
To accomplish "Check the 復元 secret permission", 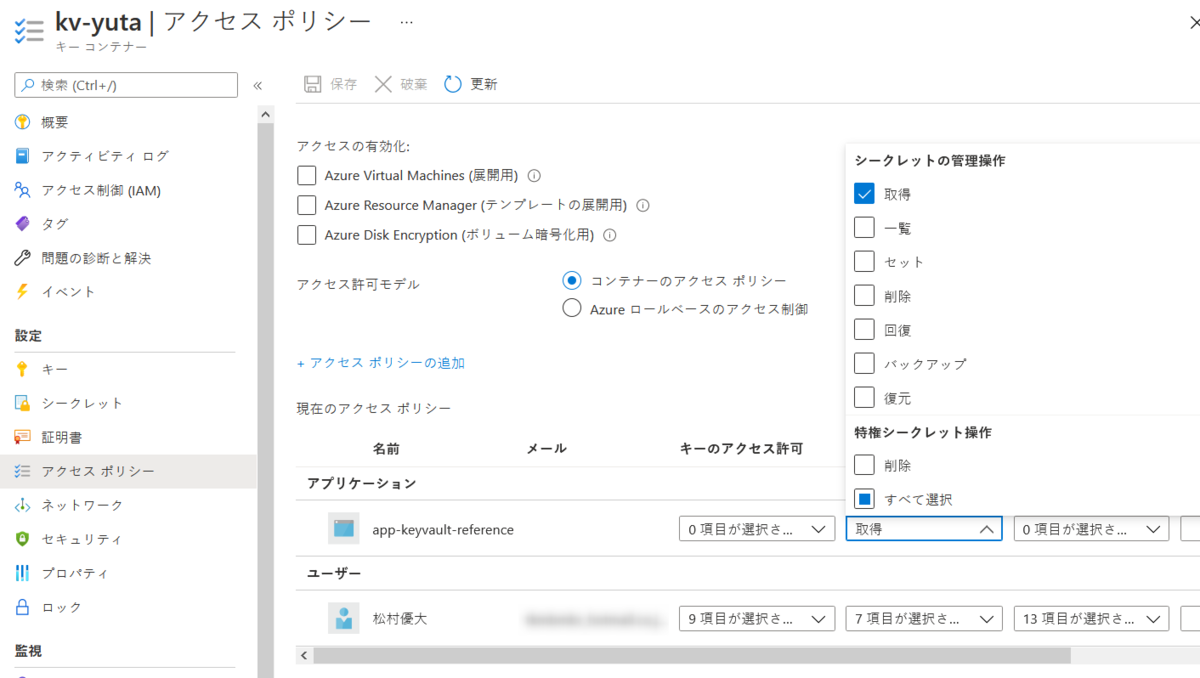I will point(864,398).
